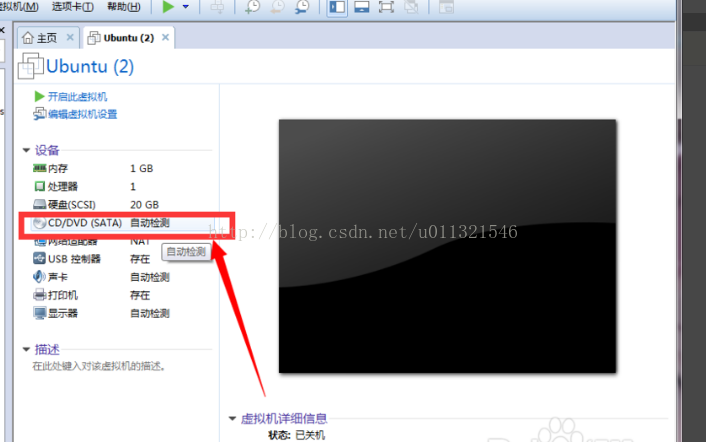Toggle the thumbnail bar toolbar icon
This screenshot has height=442, width=706.
tap(362, 7)
